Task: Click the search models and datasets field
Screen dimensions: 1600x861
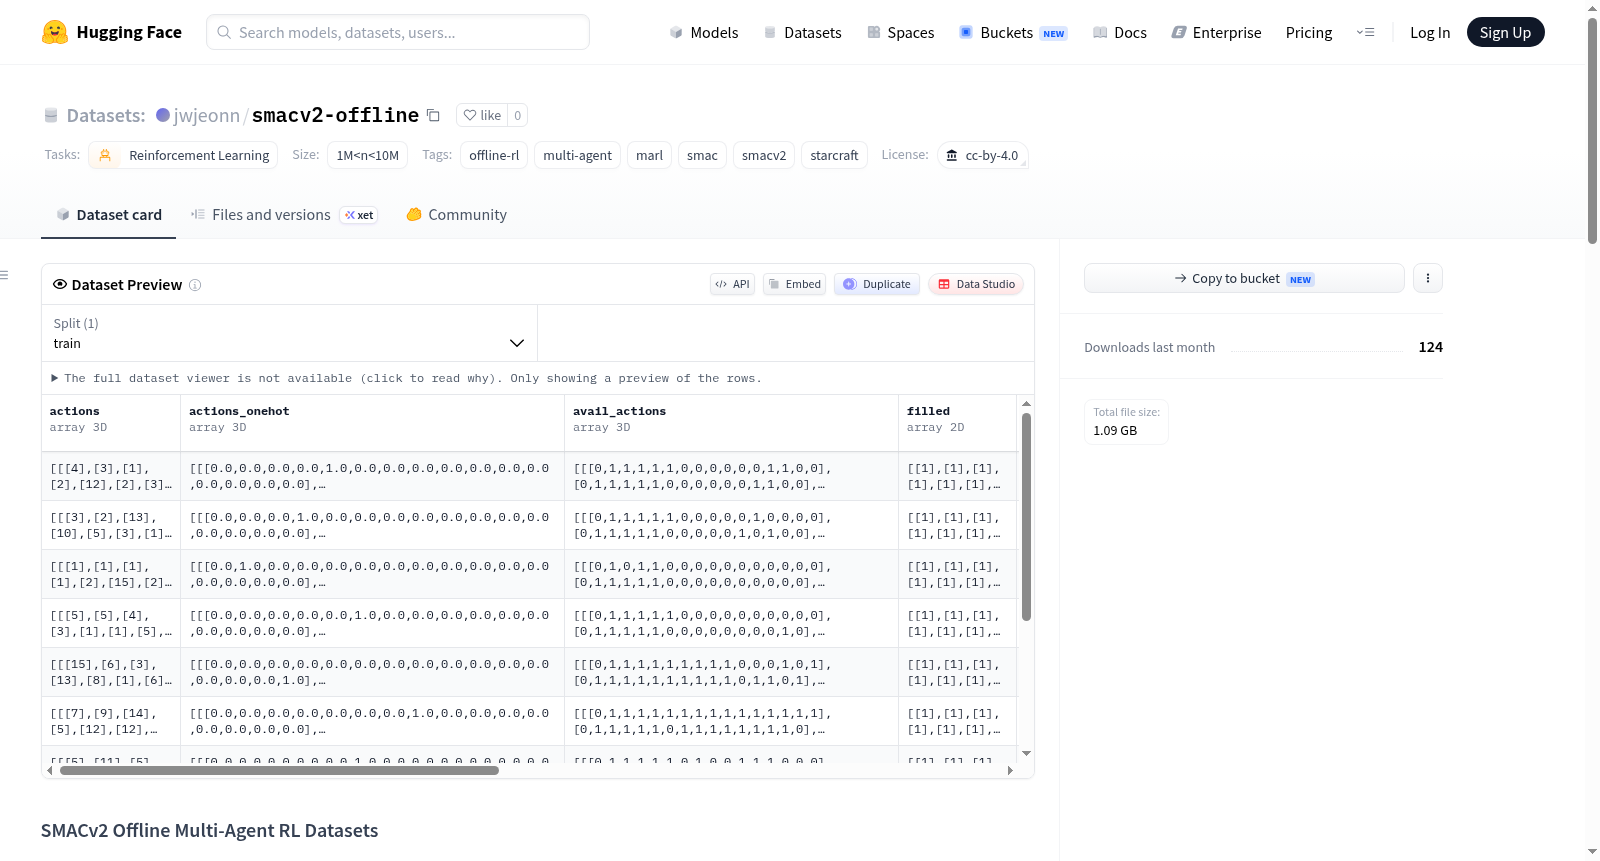Action: pos(398,32)
